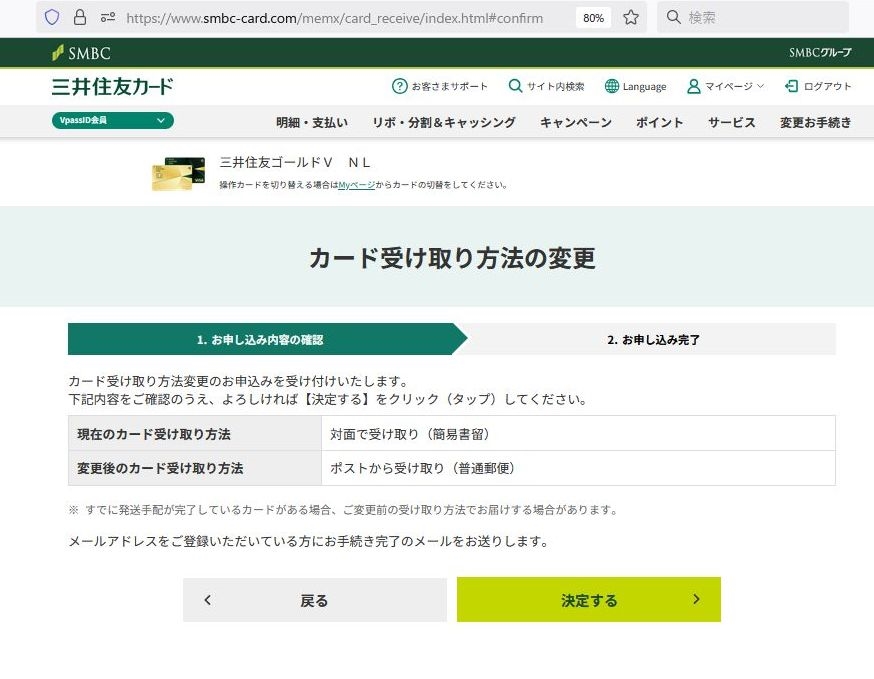Screen dimensions: 874x679
Task: Open the 明細・支払い menu
Action: coord(312,122)
